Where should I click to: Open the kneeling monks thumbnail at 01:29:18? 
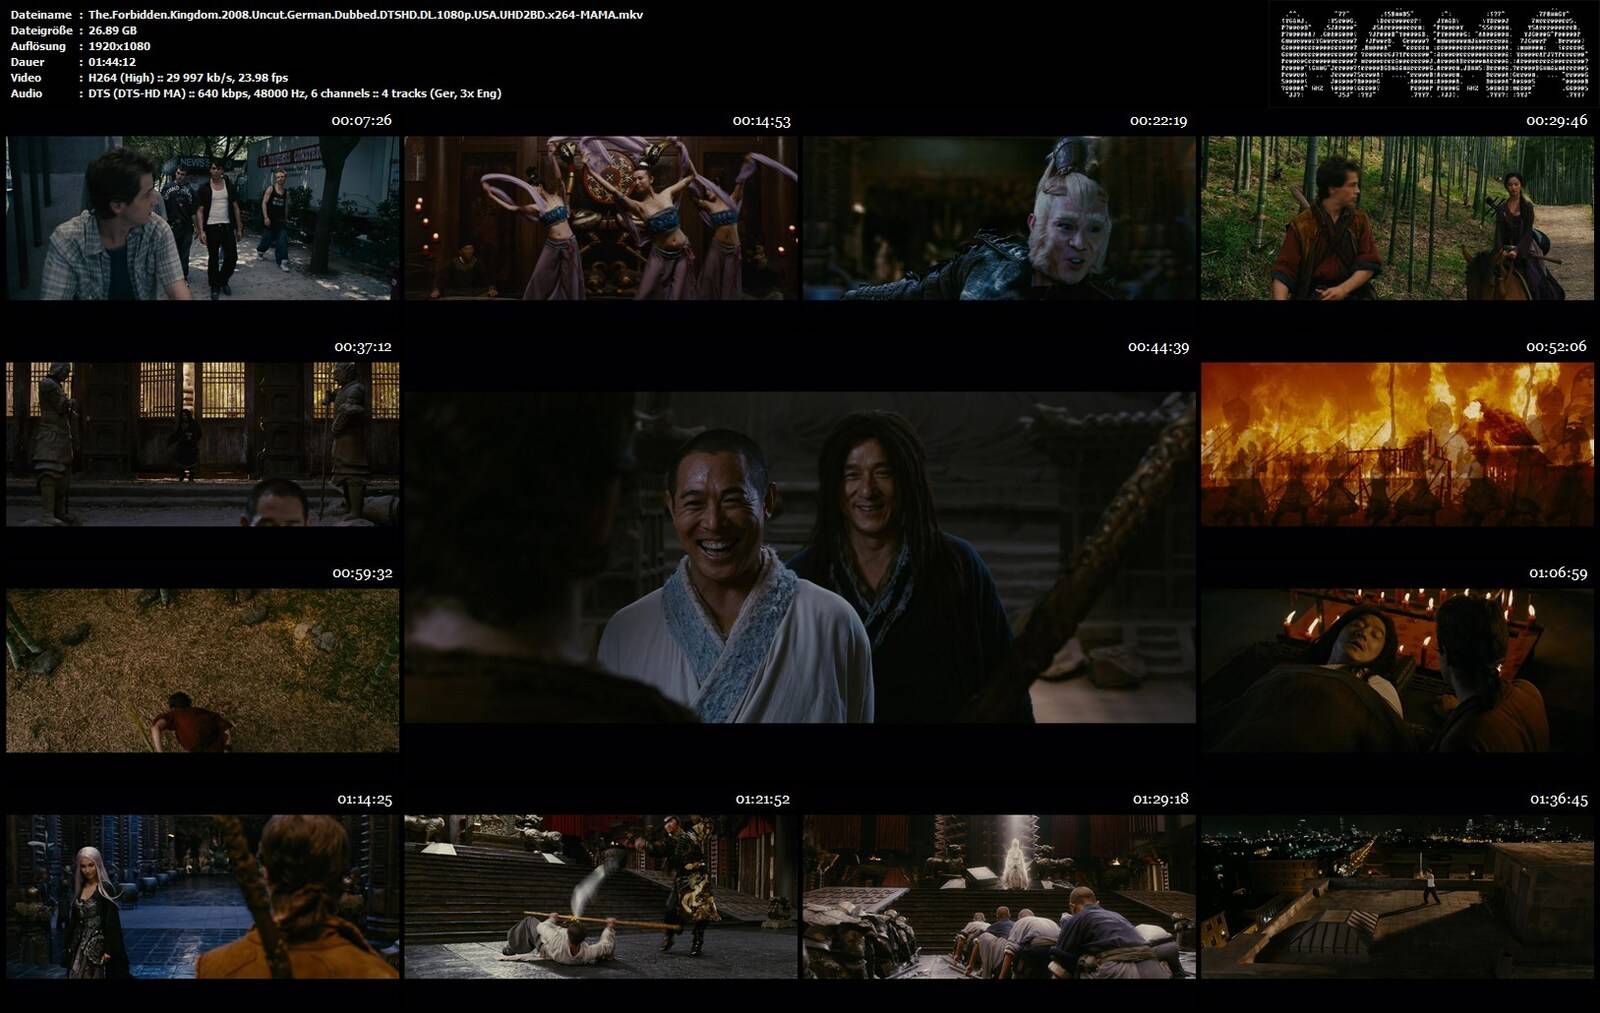pos(999,896)
